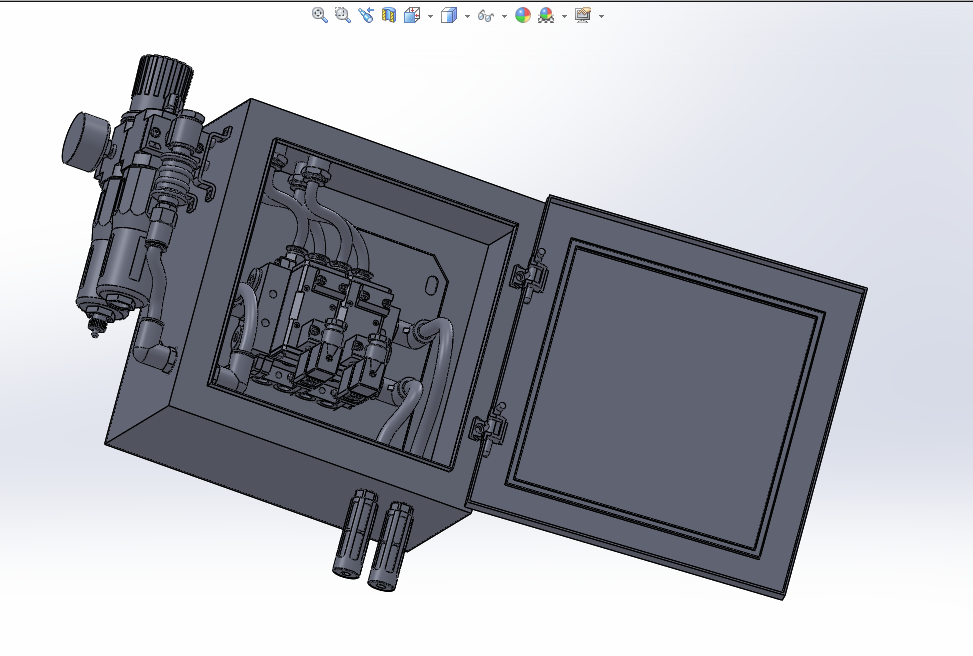This screenshot has height=656, width=973.
Task: Select the knurled knob atop the regulator
Action: coord(165,76)
